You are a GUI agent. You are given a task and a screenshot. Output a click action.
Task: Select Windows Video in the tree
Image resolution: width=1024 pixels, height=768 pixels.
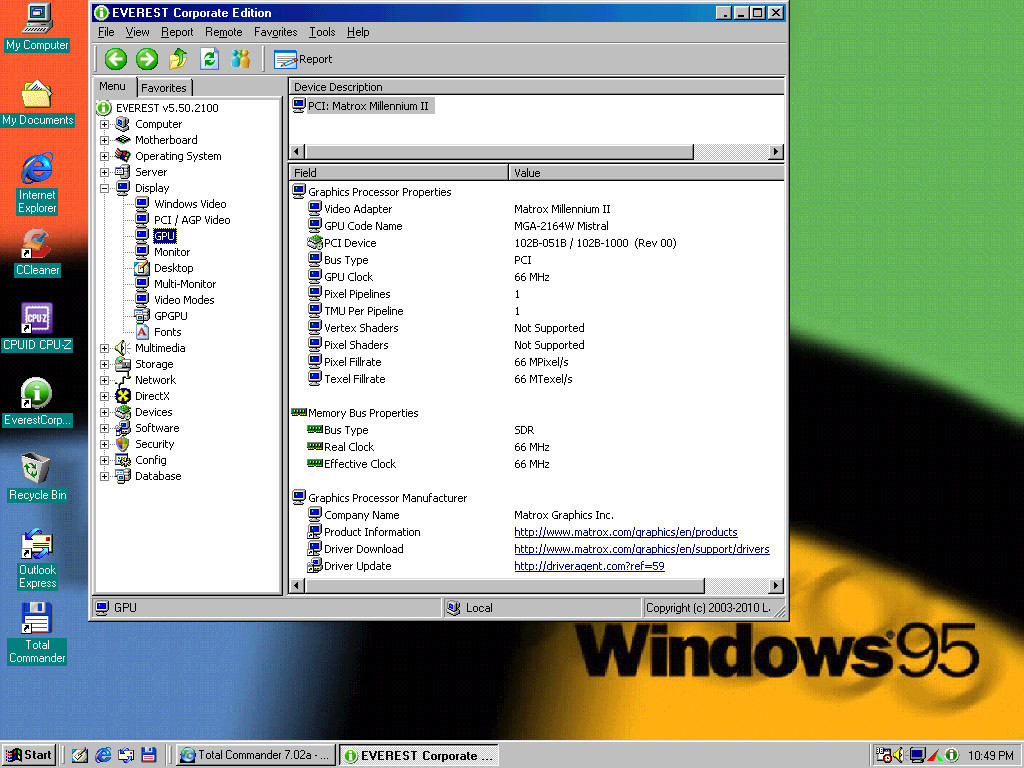click(x=190, y=204)
